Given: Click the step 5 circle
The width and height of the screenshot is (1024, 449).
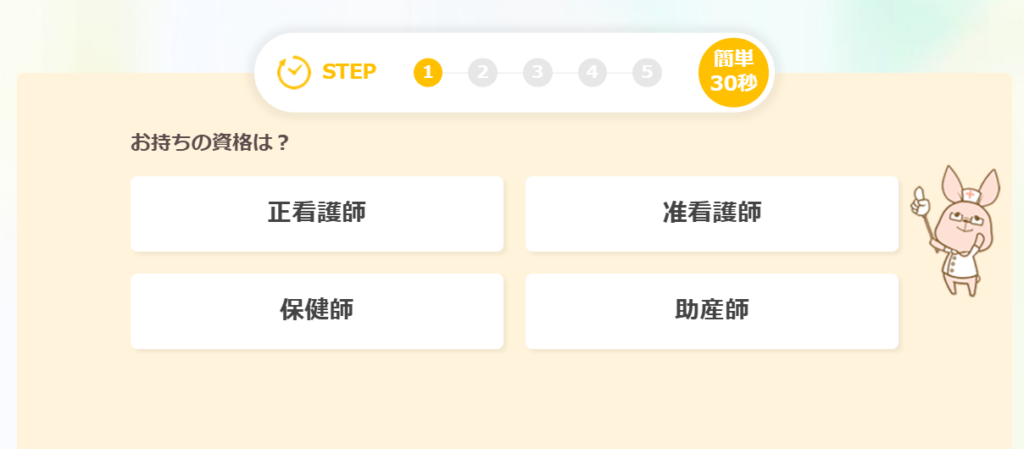Looking at the screenshot, I should (647, 72).
